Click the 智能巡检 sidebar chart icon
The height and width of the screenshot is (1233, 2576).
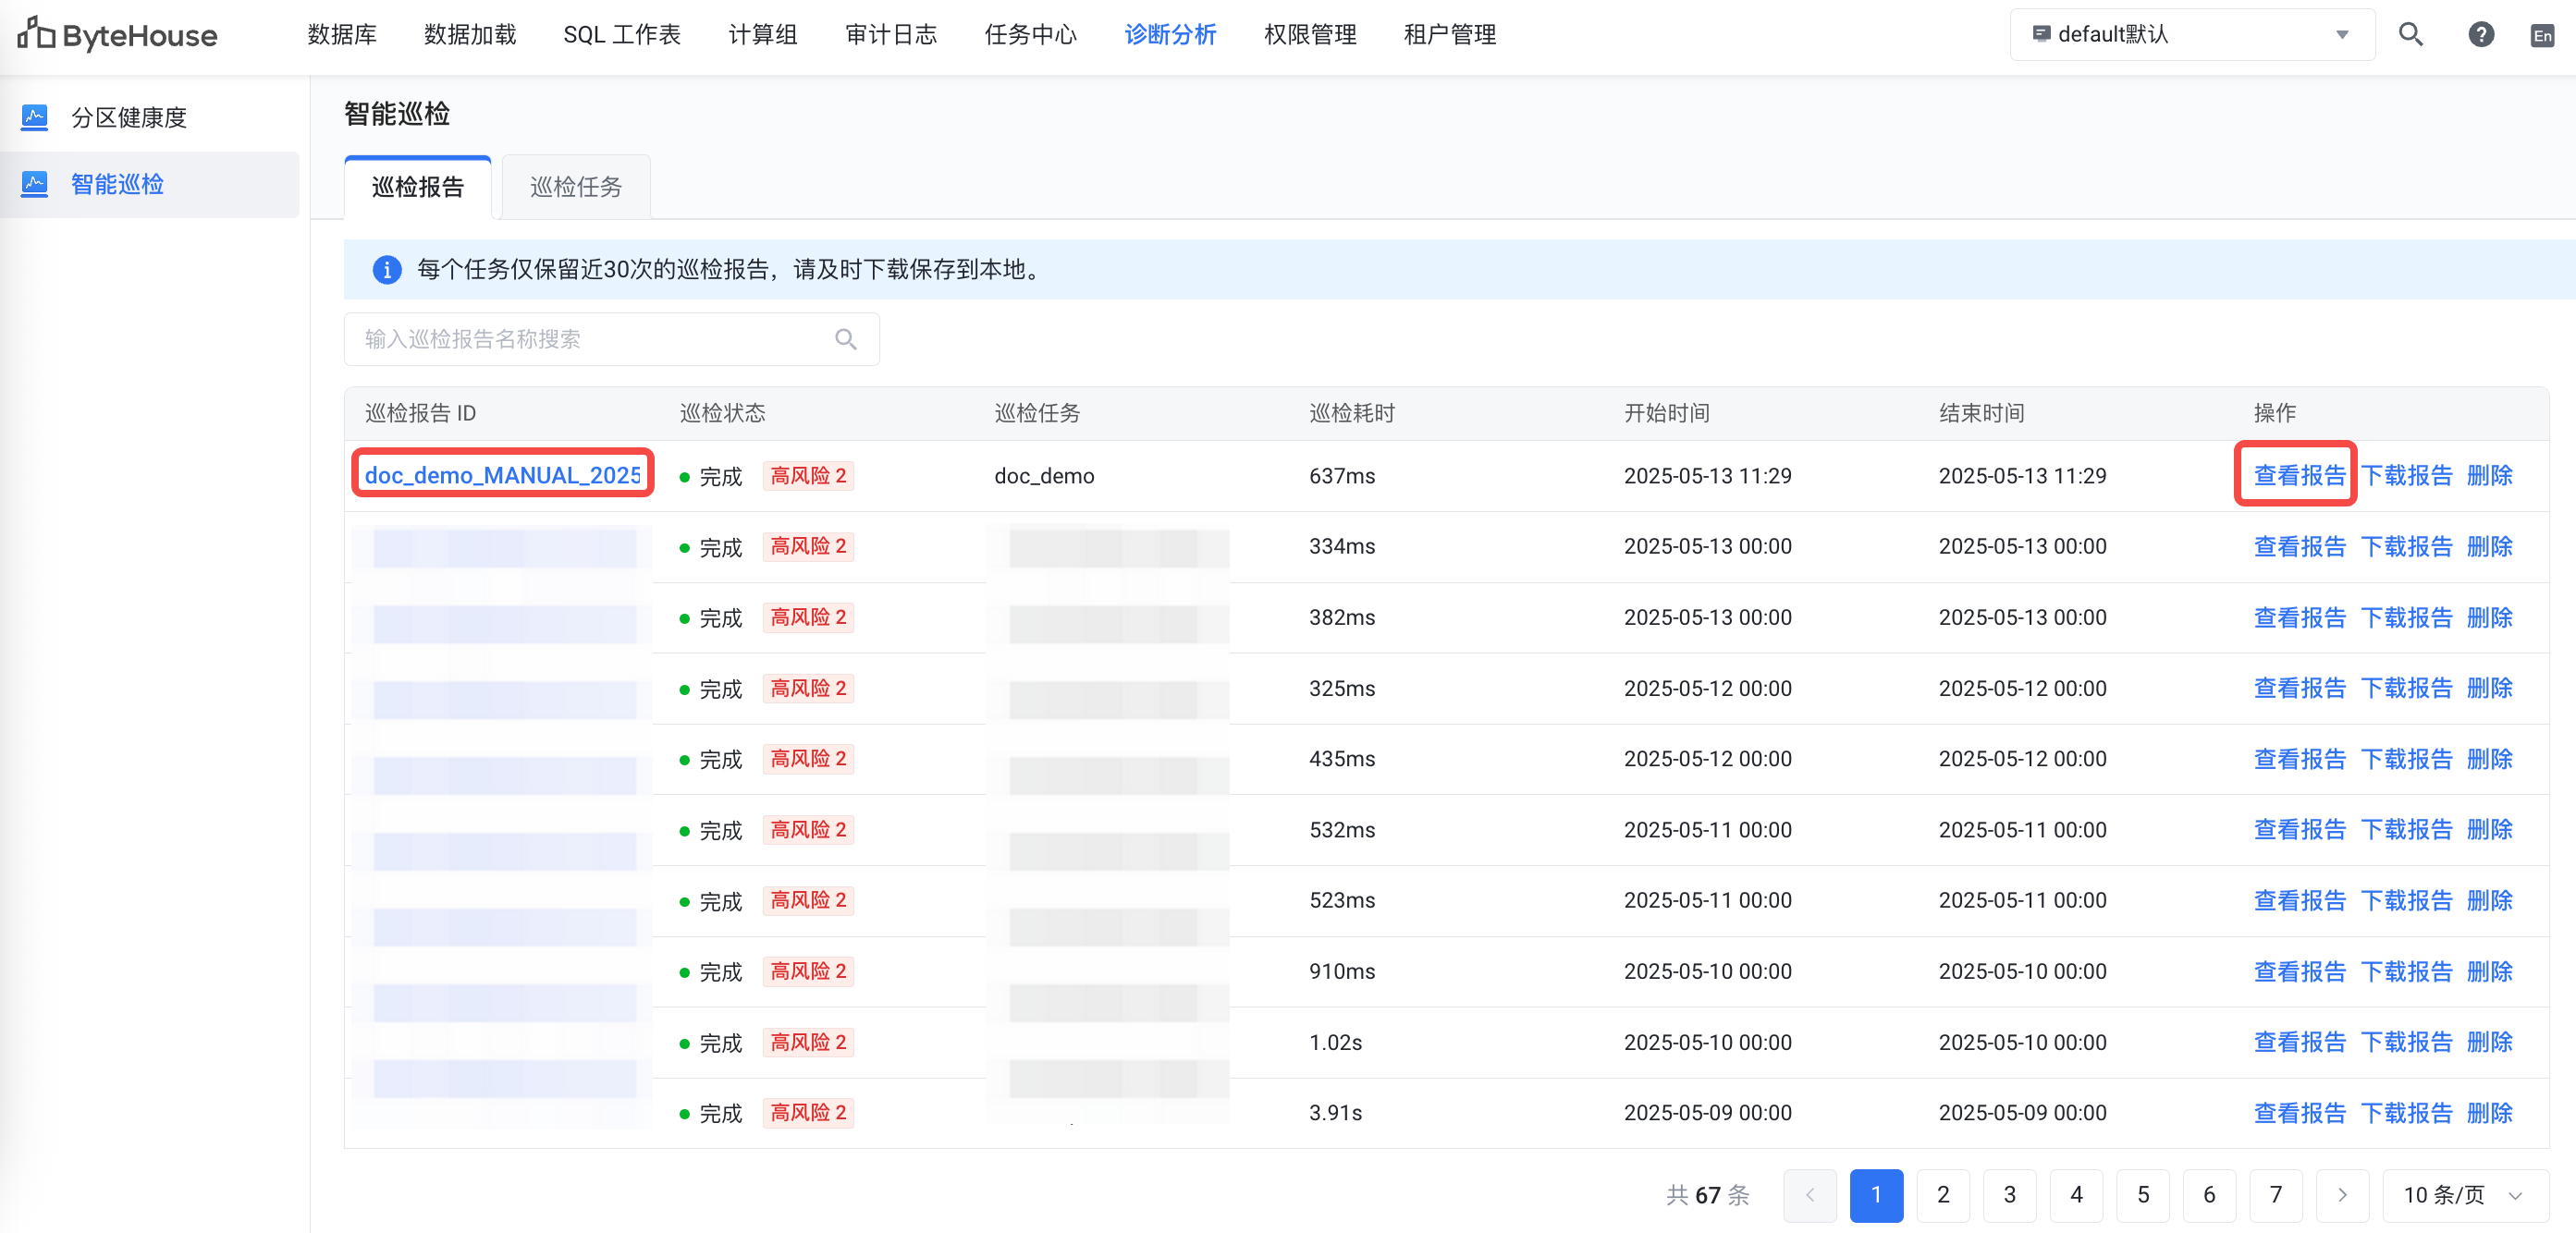click(x=35, y=184)
